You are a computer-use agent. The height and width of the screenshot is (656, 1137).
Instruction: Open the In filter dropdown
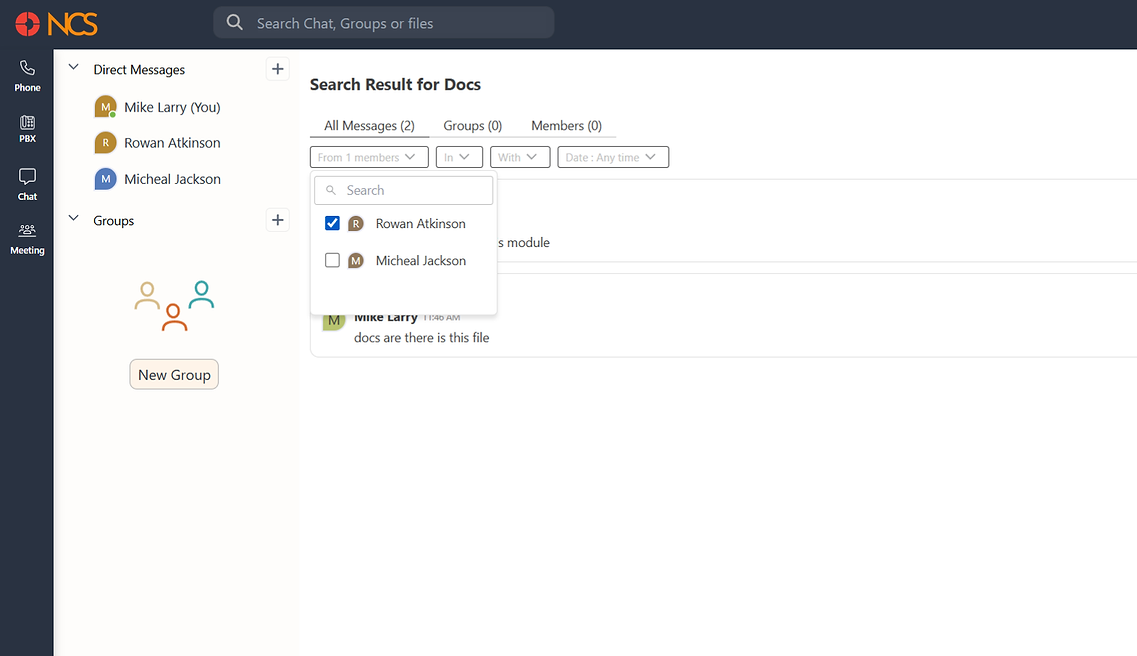click(x=459, y=157)
